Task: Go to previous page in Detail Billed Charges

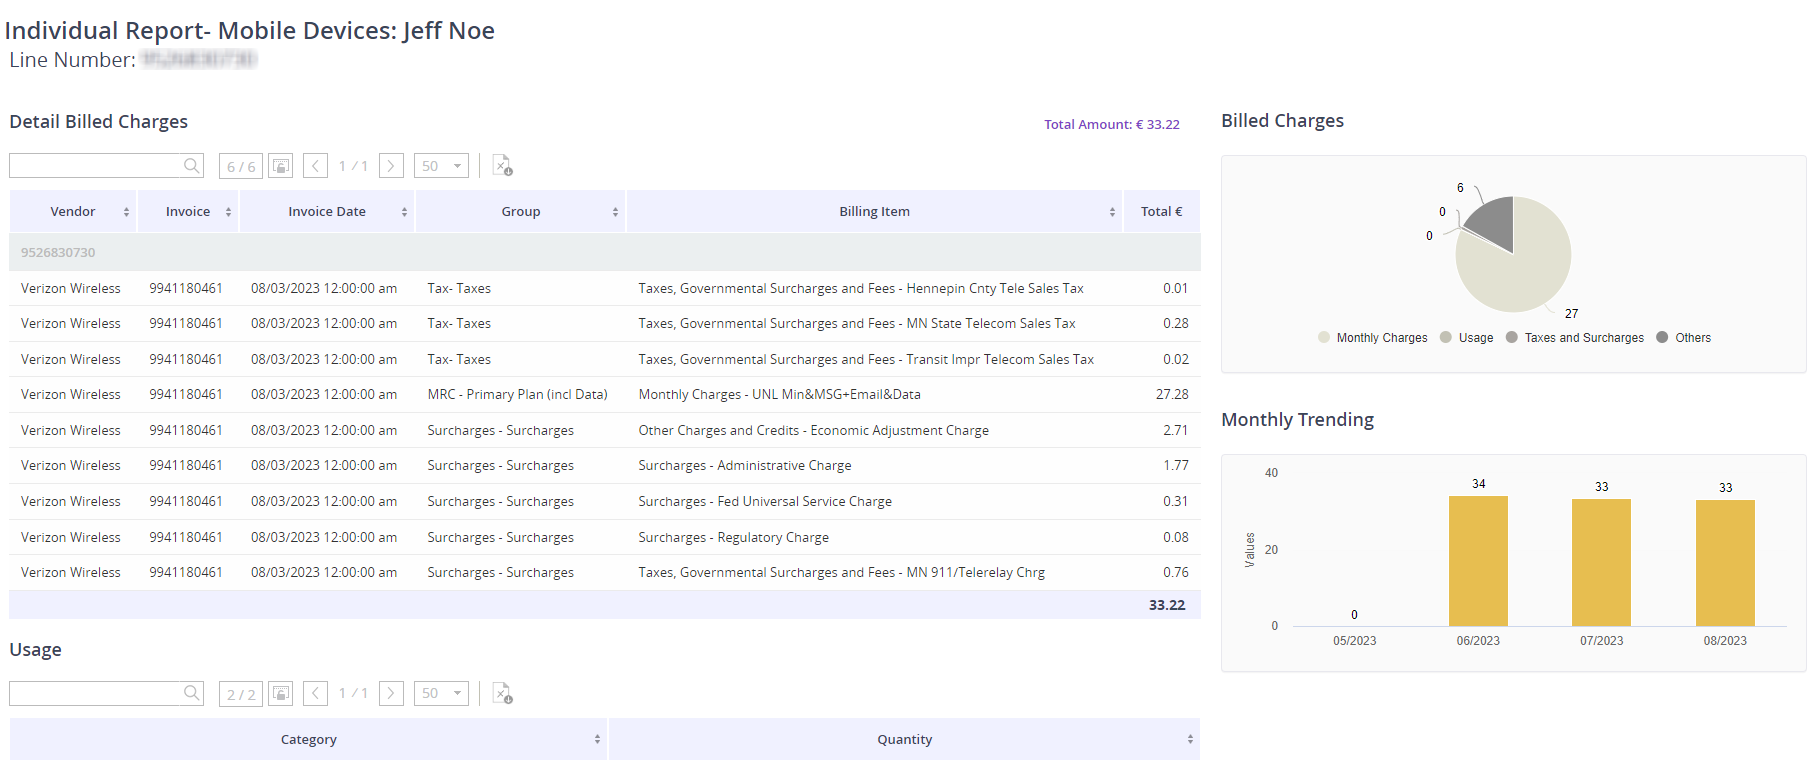Action: pos(316,166)
